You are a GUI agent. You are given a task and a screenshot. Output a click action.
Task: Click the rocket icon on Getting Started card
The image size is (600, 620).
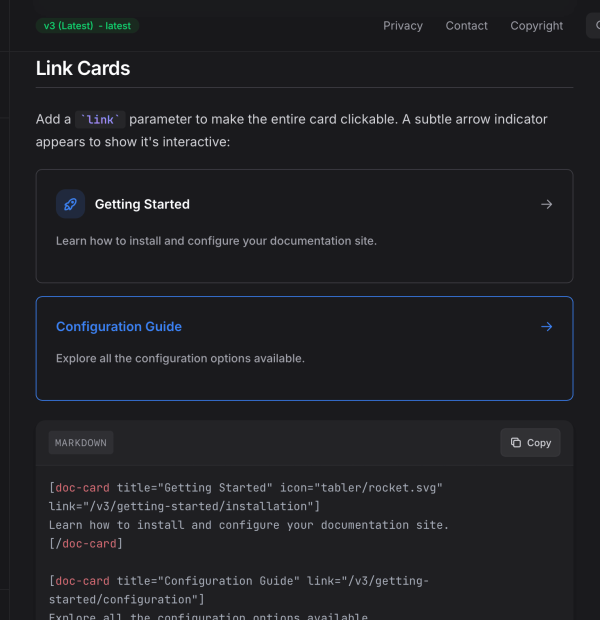click(x=70, y=204)
